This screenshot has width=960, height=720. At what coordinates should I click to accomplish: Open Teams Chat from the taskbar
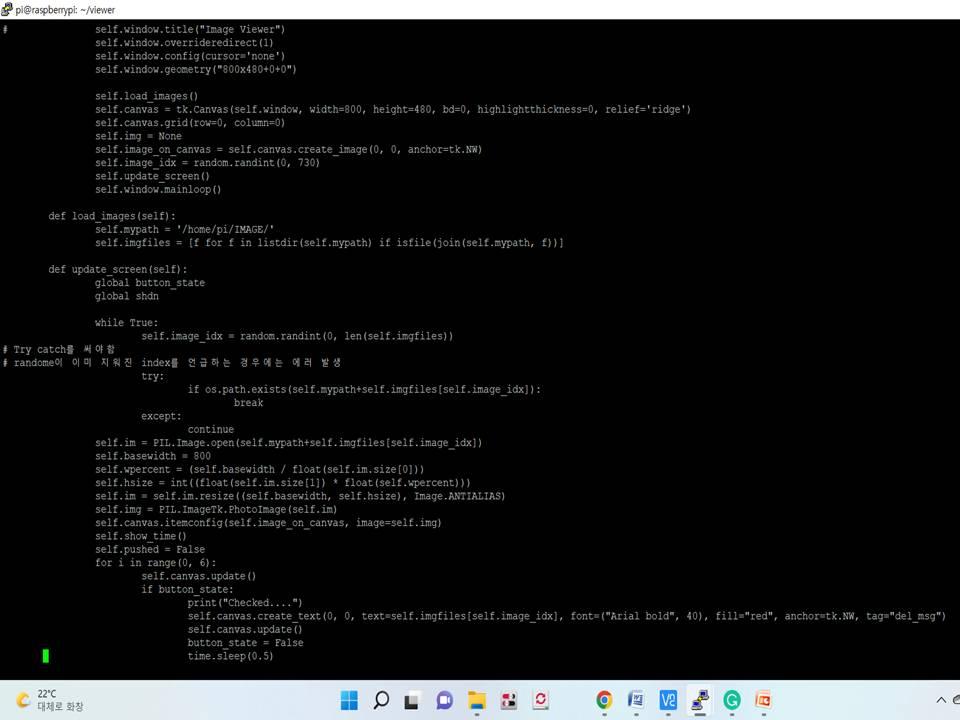click(444, 700)
